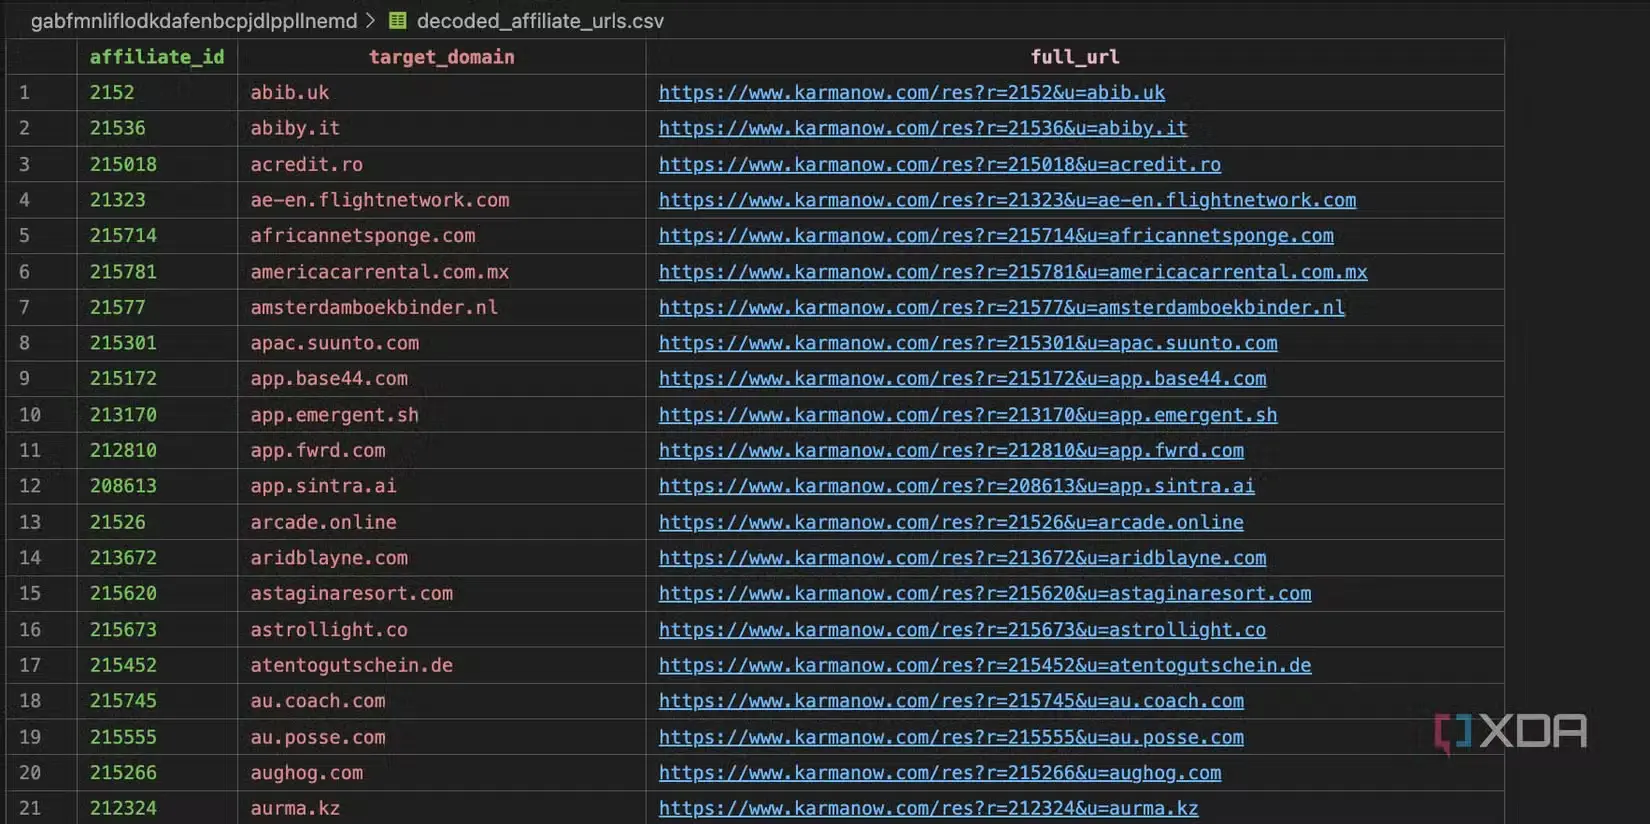The height and width of the screenshot is (824, 1650).
Task: Open the aurma.kz karmanow link
Action: (x=928, y=808)
